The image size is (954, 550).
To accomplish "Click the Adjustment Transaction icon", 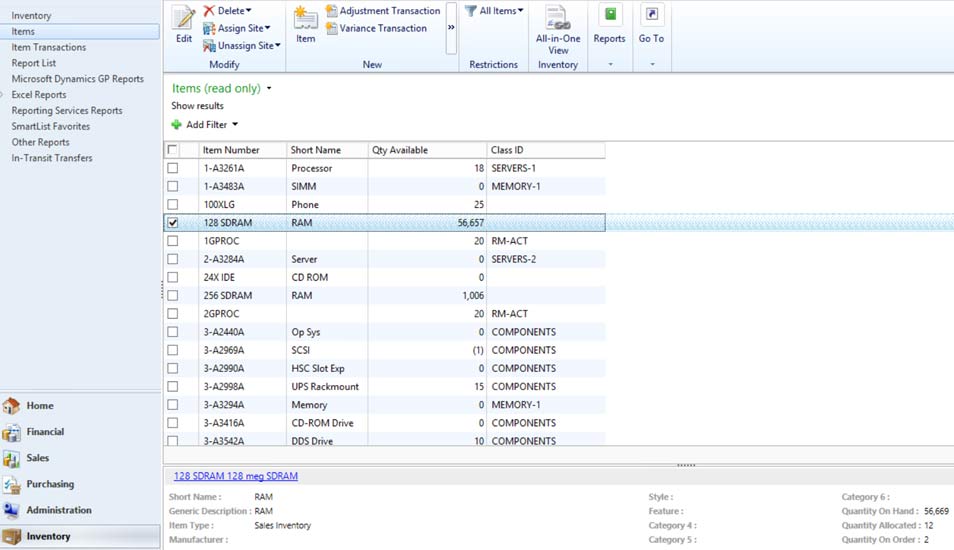I will 332,10.
